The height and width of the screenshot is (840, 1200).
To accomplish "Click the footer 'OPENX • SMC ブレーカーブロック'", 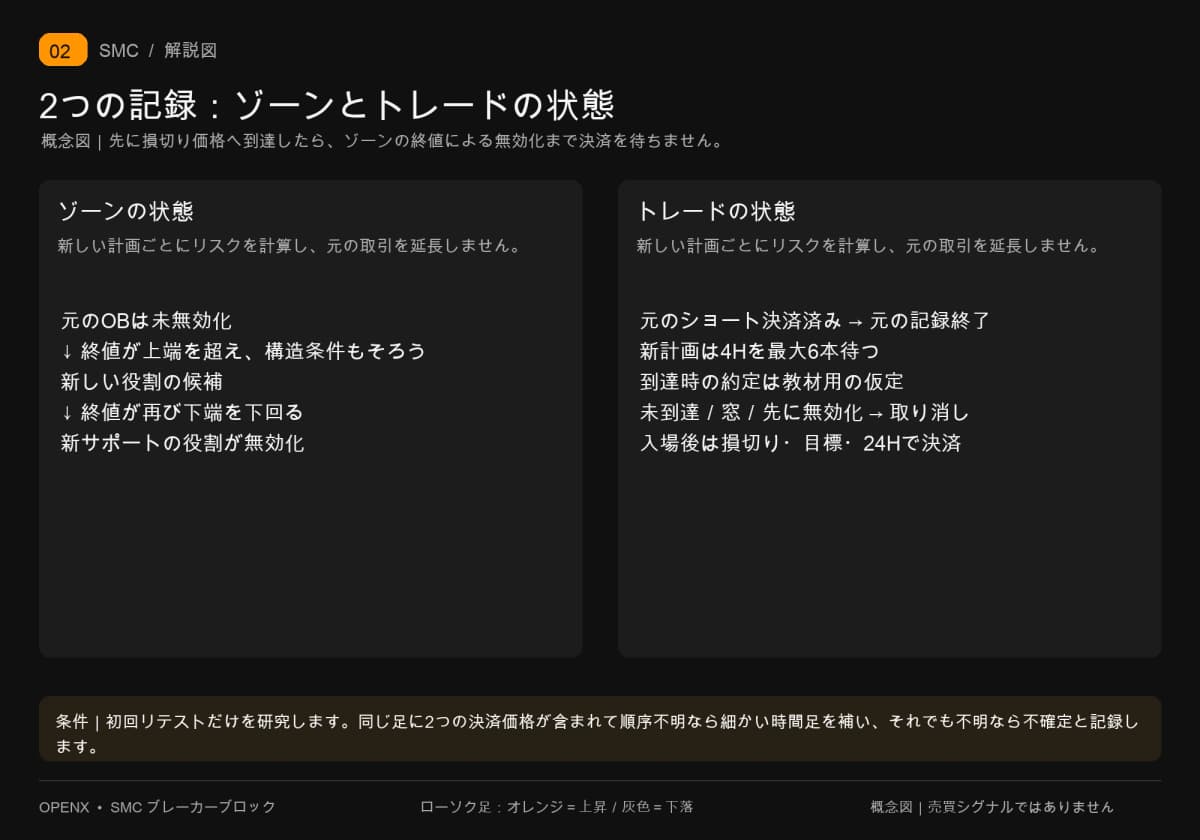I will pos(157,807).
